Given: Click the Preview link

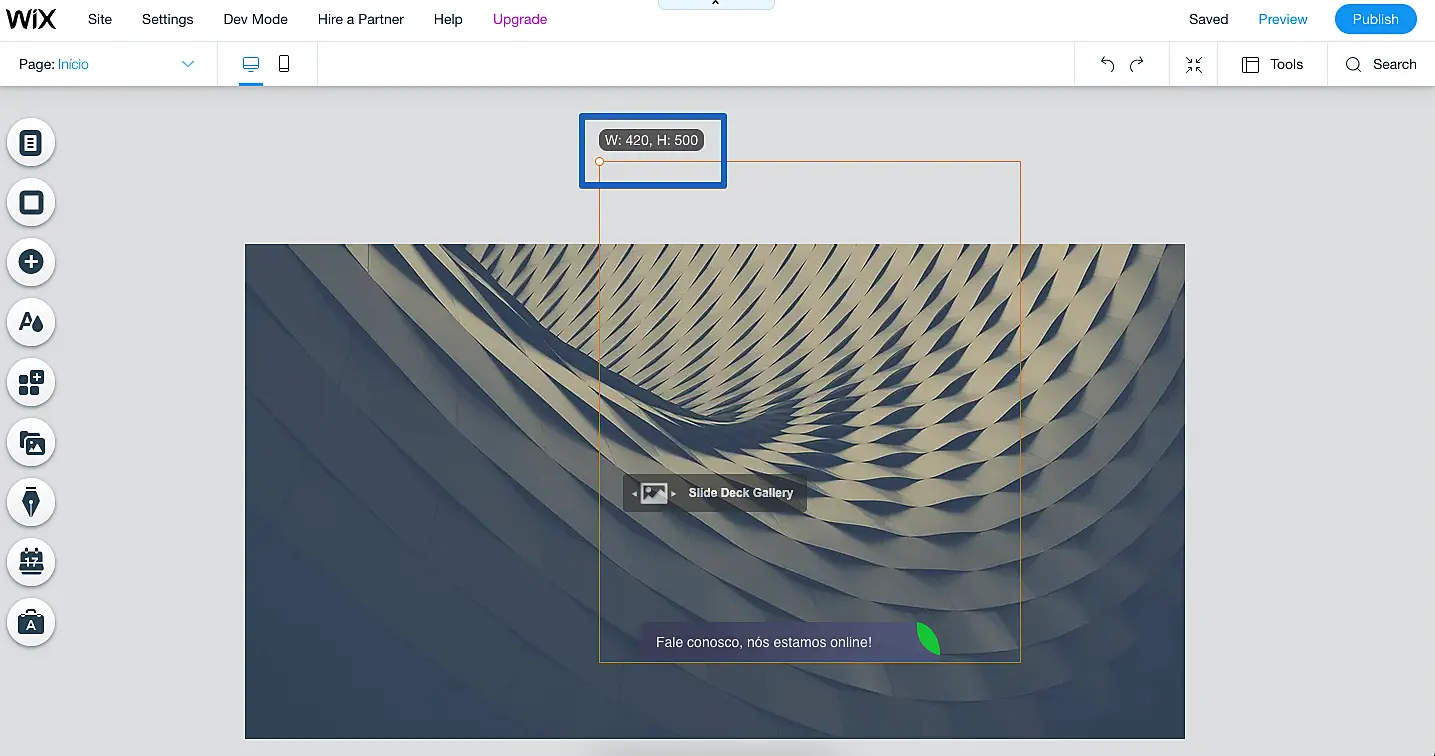Looking at the screenshot, I should pos(1283,19).
